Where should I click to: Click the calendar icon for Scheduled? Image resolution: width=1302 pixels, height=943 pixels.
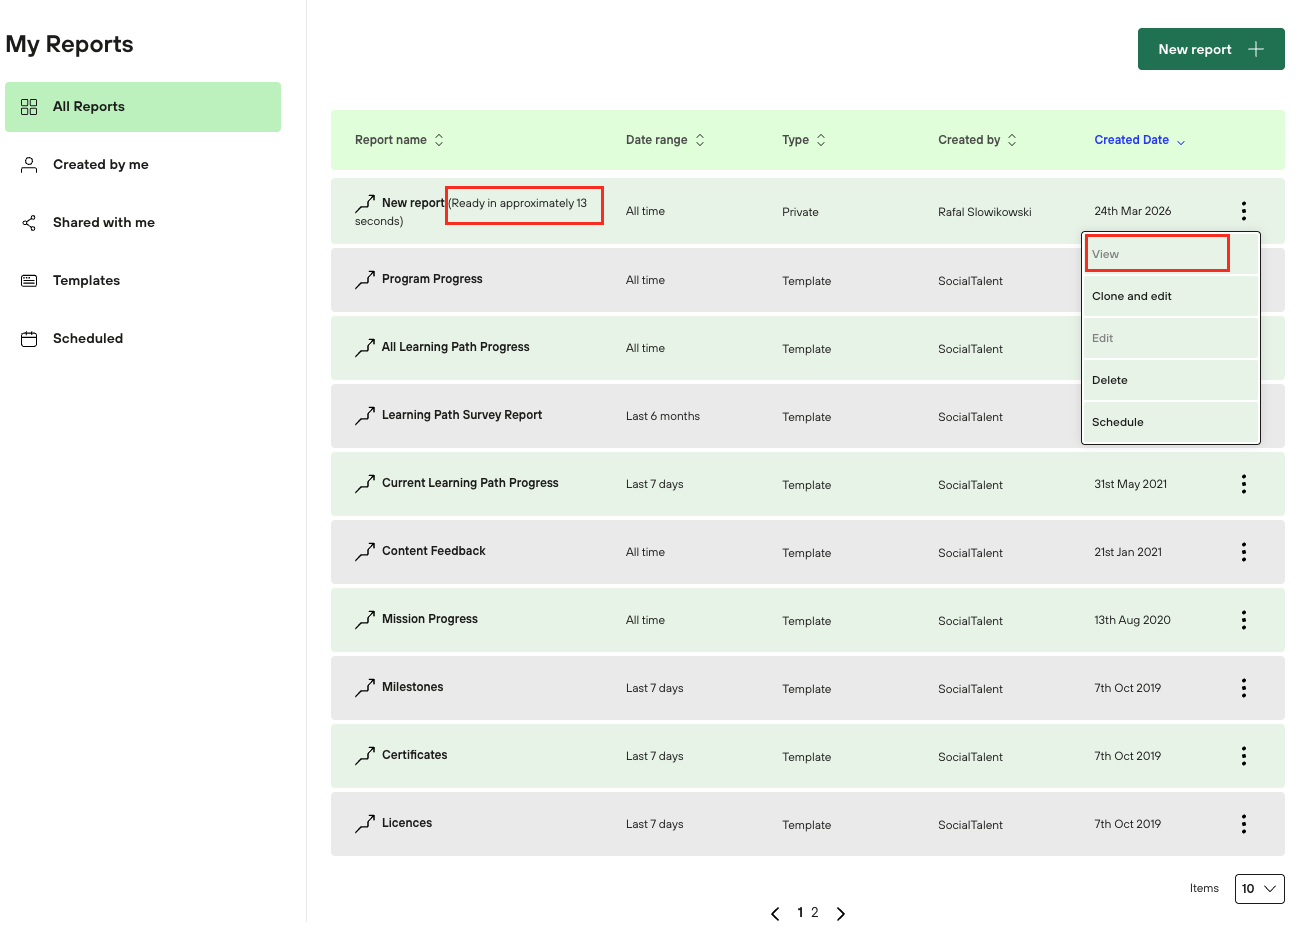click(29, 339)
